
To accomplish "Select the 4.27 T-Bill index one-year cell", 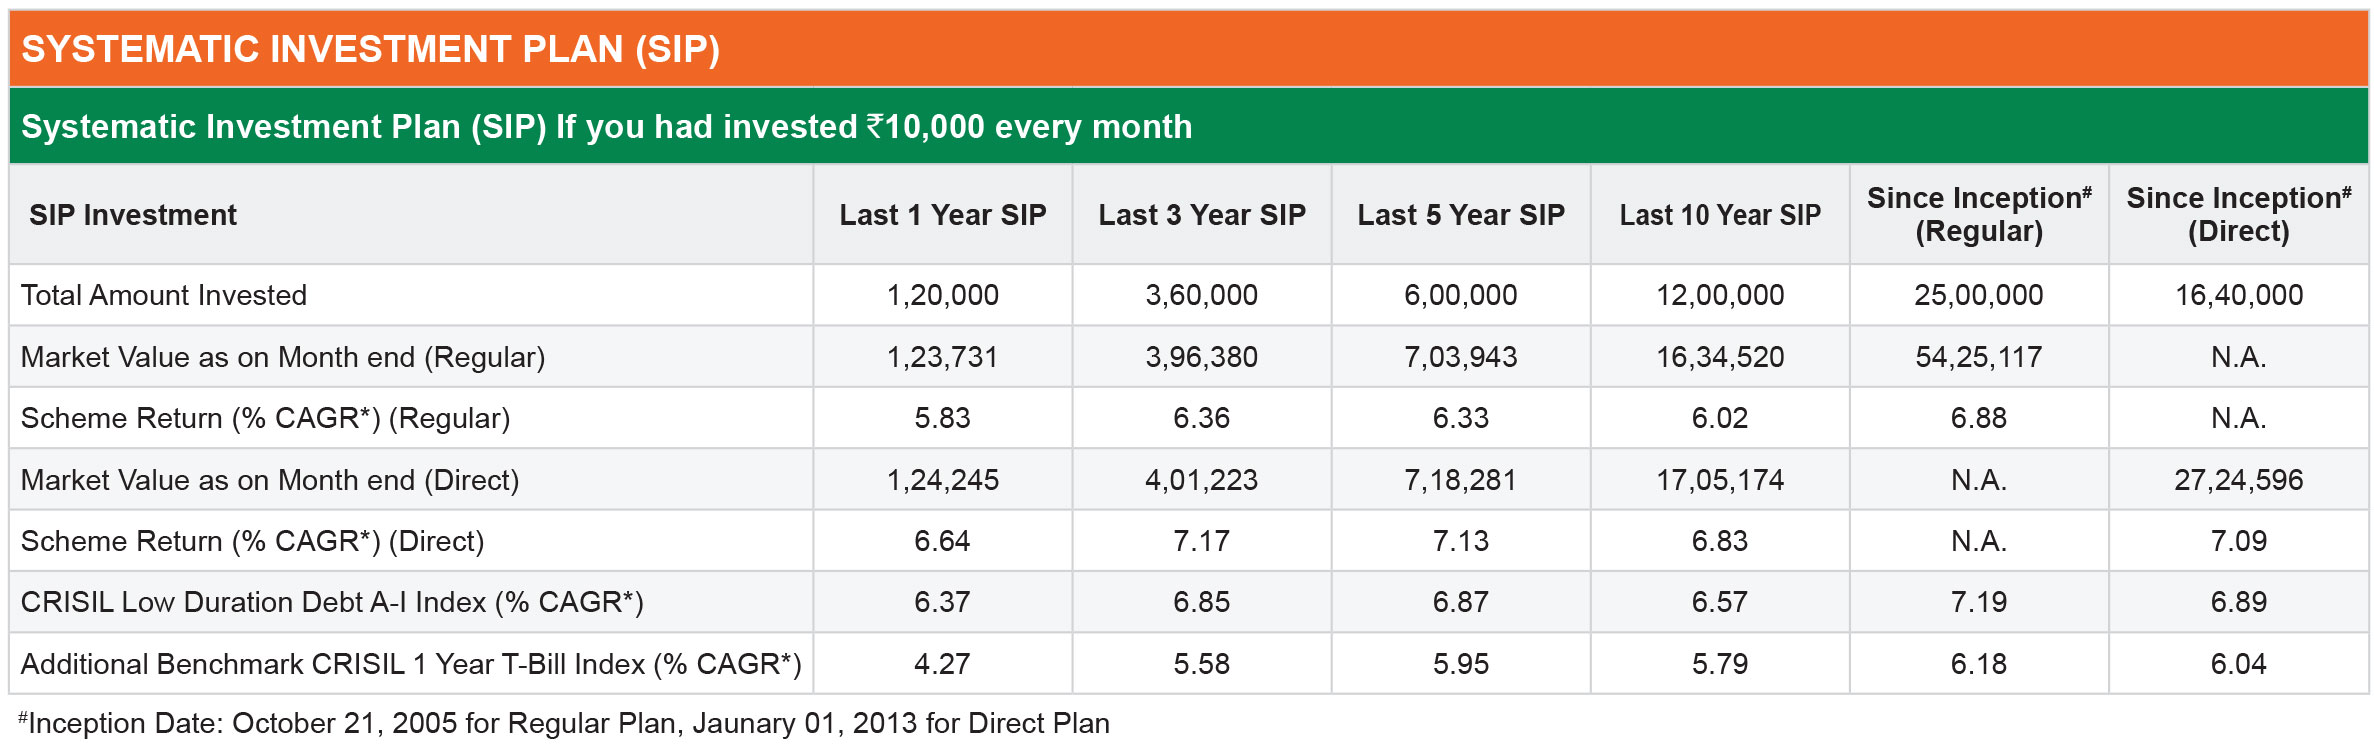I will pyautogui.click(x=942, y=664).
